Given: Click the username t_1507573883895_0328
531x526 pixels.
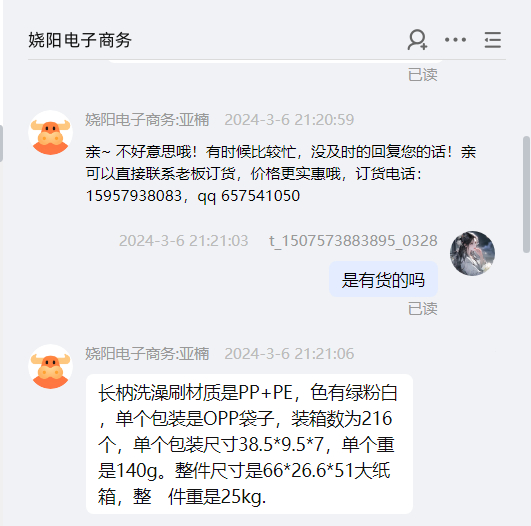Looking at the screenshot, I should (353, 241).
